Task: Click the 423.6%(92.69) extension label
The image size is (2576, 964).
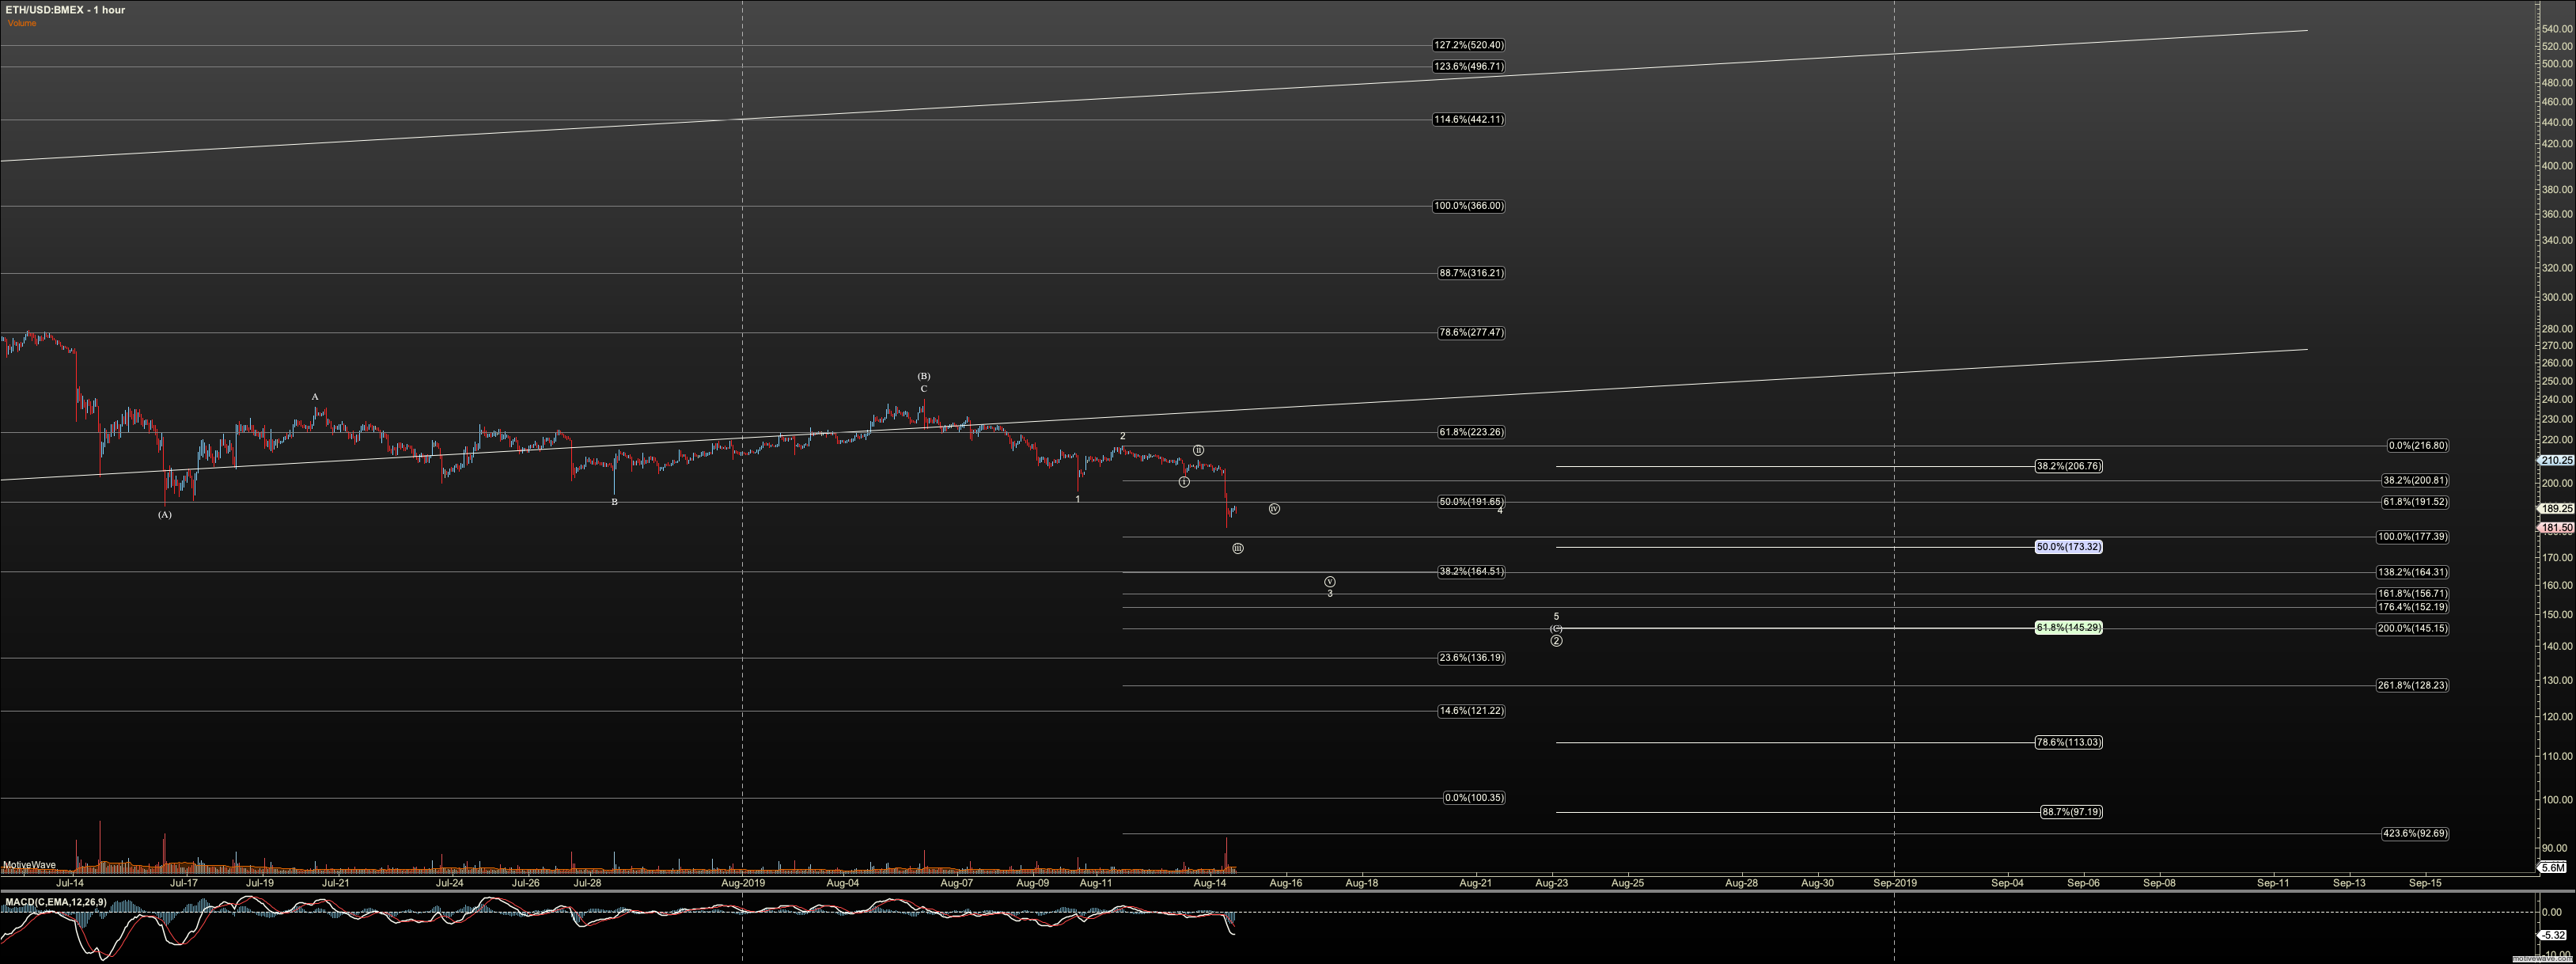Action: pyautogui.click(x=2415, y=834)
